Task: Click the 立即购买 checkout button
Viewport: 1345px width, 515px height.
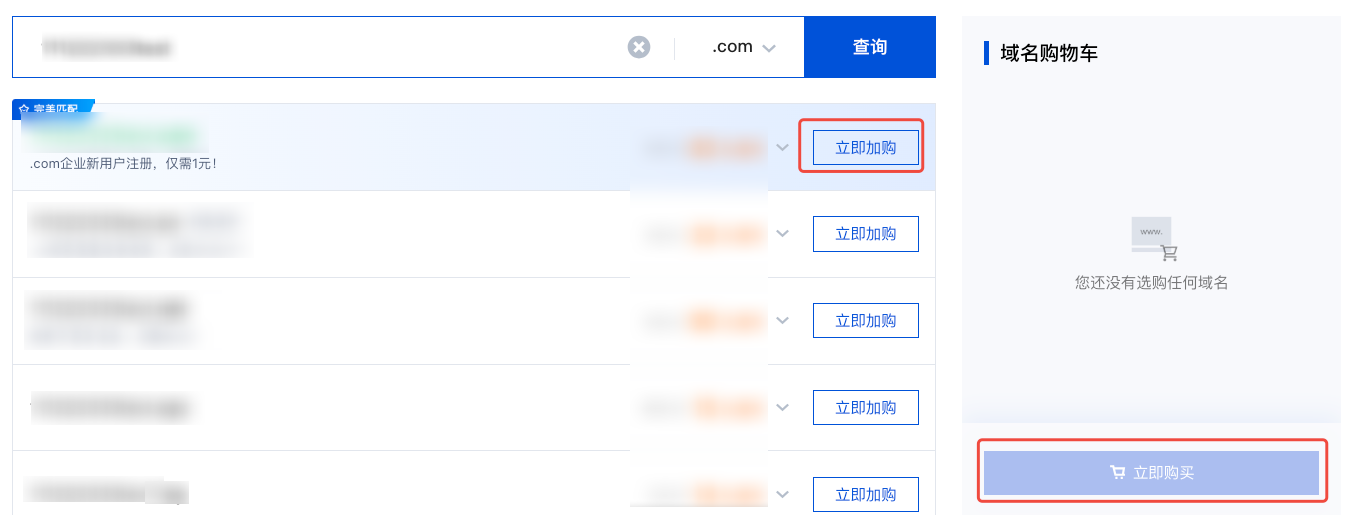Action: [1151, 473]
